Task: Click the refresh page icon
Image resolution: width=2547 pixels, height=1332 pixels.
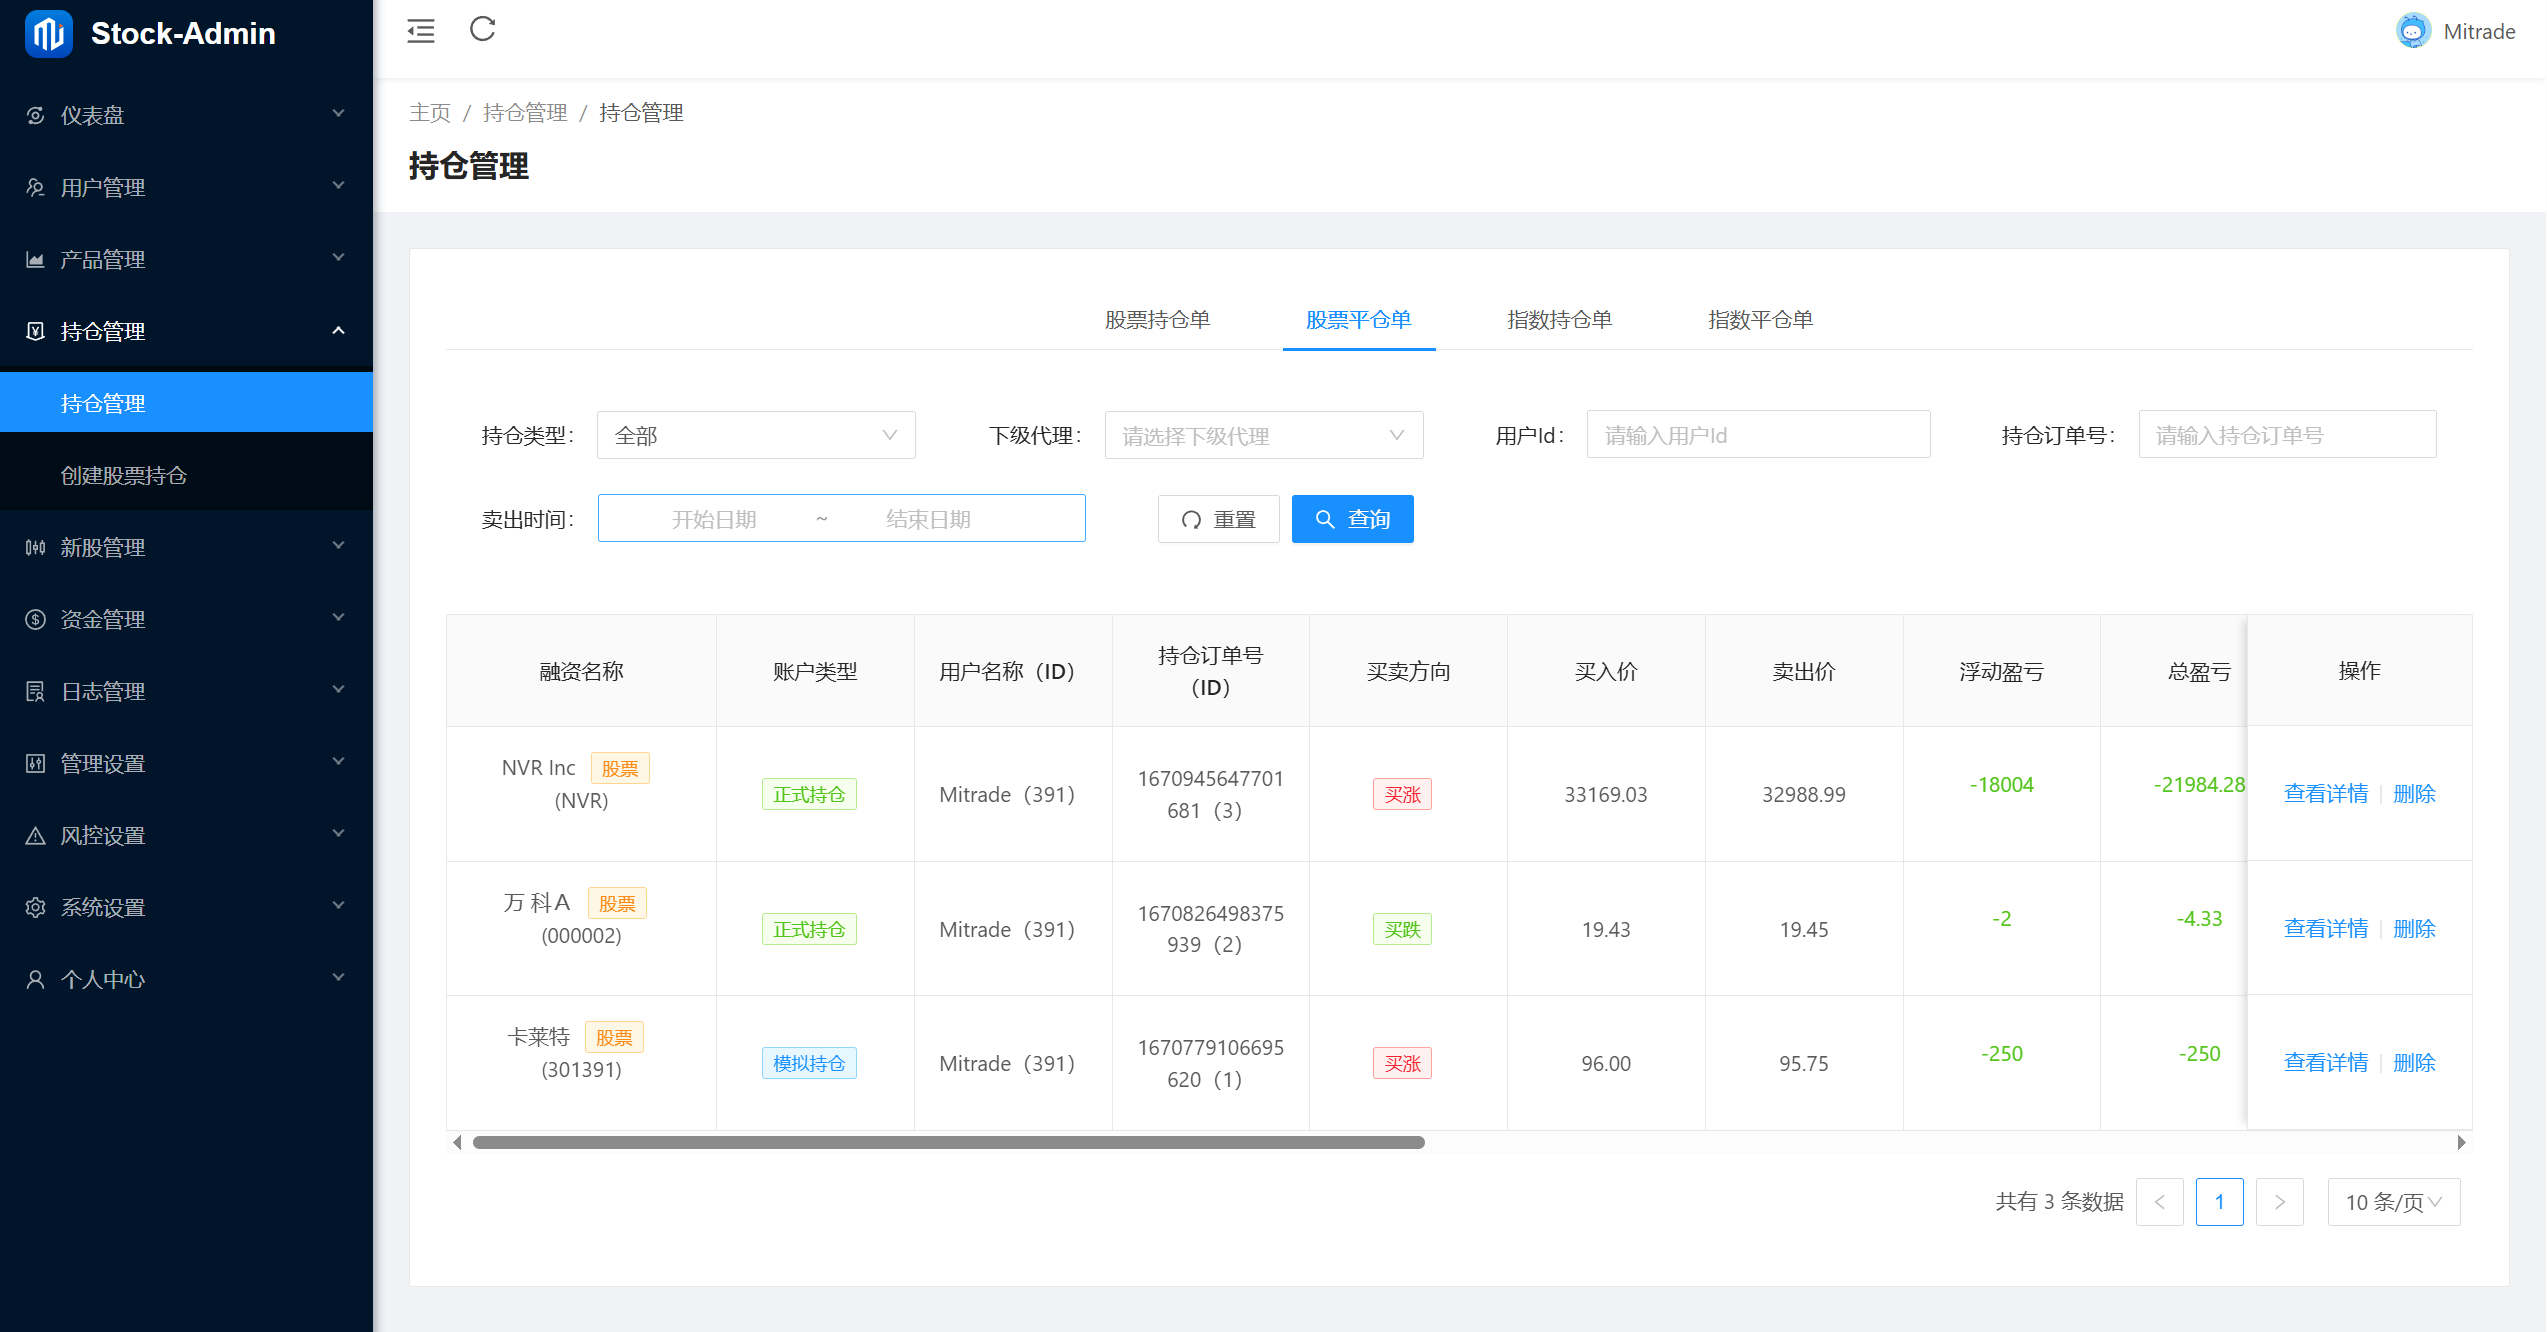Action: click(x=483, y=30)
